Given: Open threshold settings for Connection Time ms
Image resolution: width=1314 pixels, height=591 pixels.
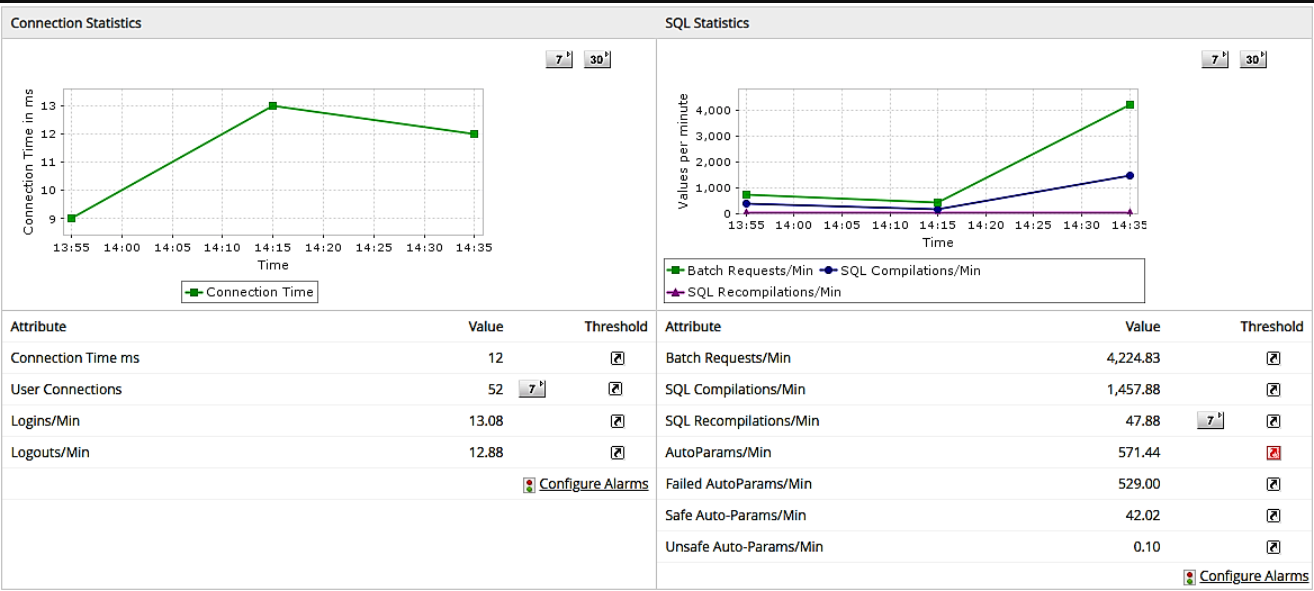Looking at the screenshot, I should click(617, 358).
